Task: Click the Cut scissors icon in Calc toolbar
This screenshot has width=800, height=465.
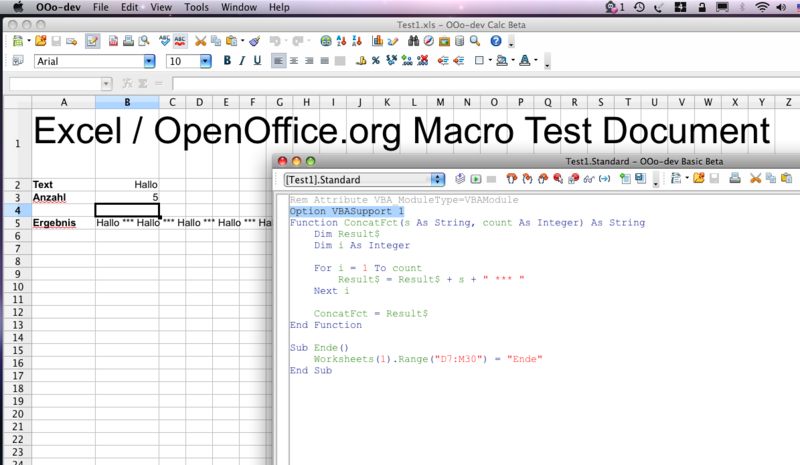Action: [x=201, y=42]
